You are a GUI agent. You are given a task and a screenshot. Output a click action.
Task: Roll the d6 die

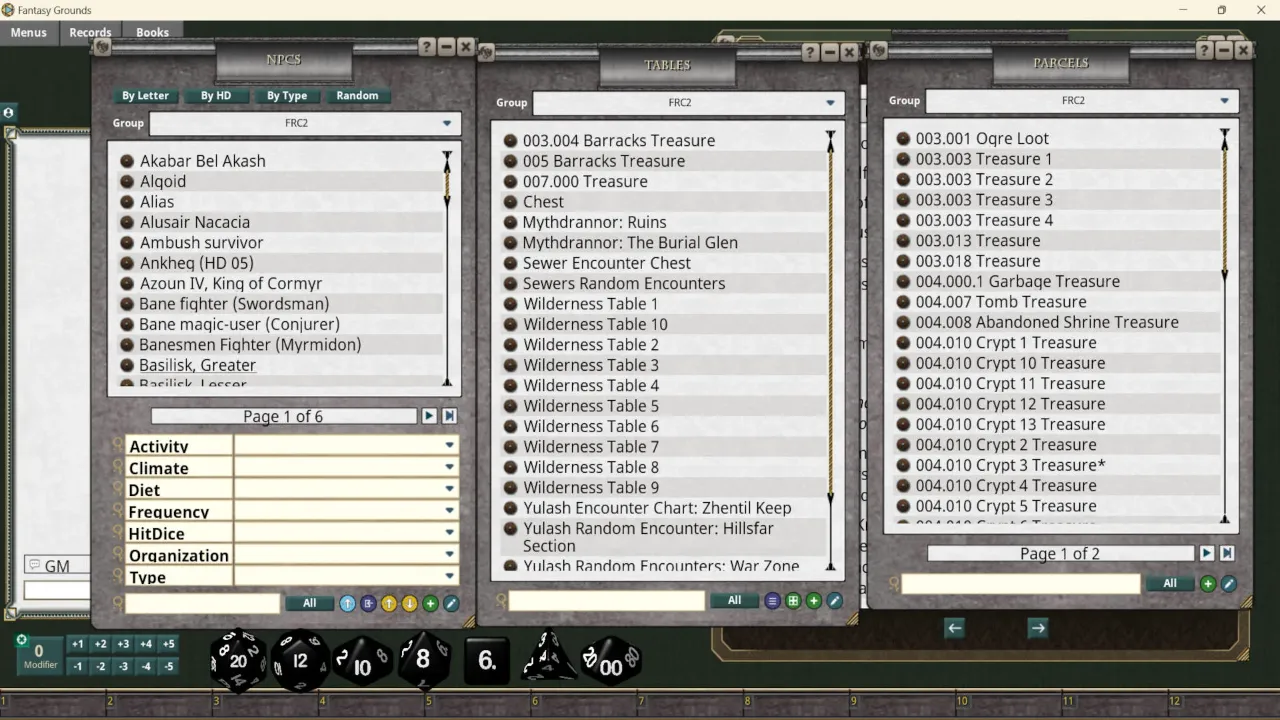[487, 660]
